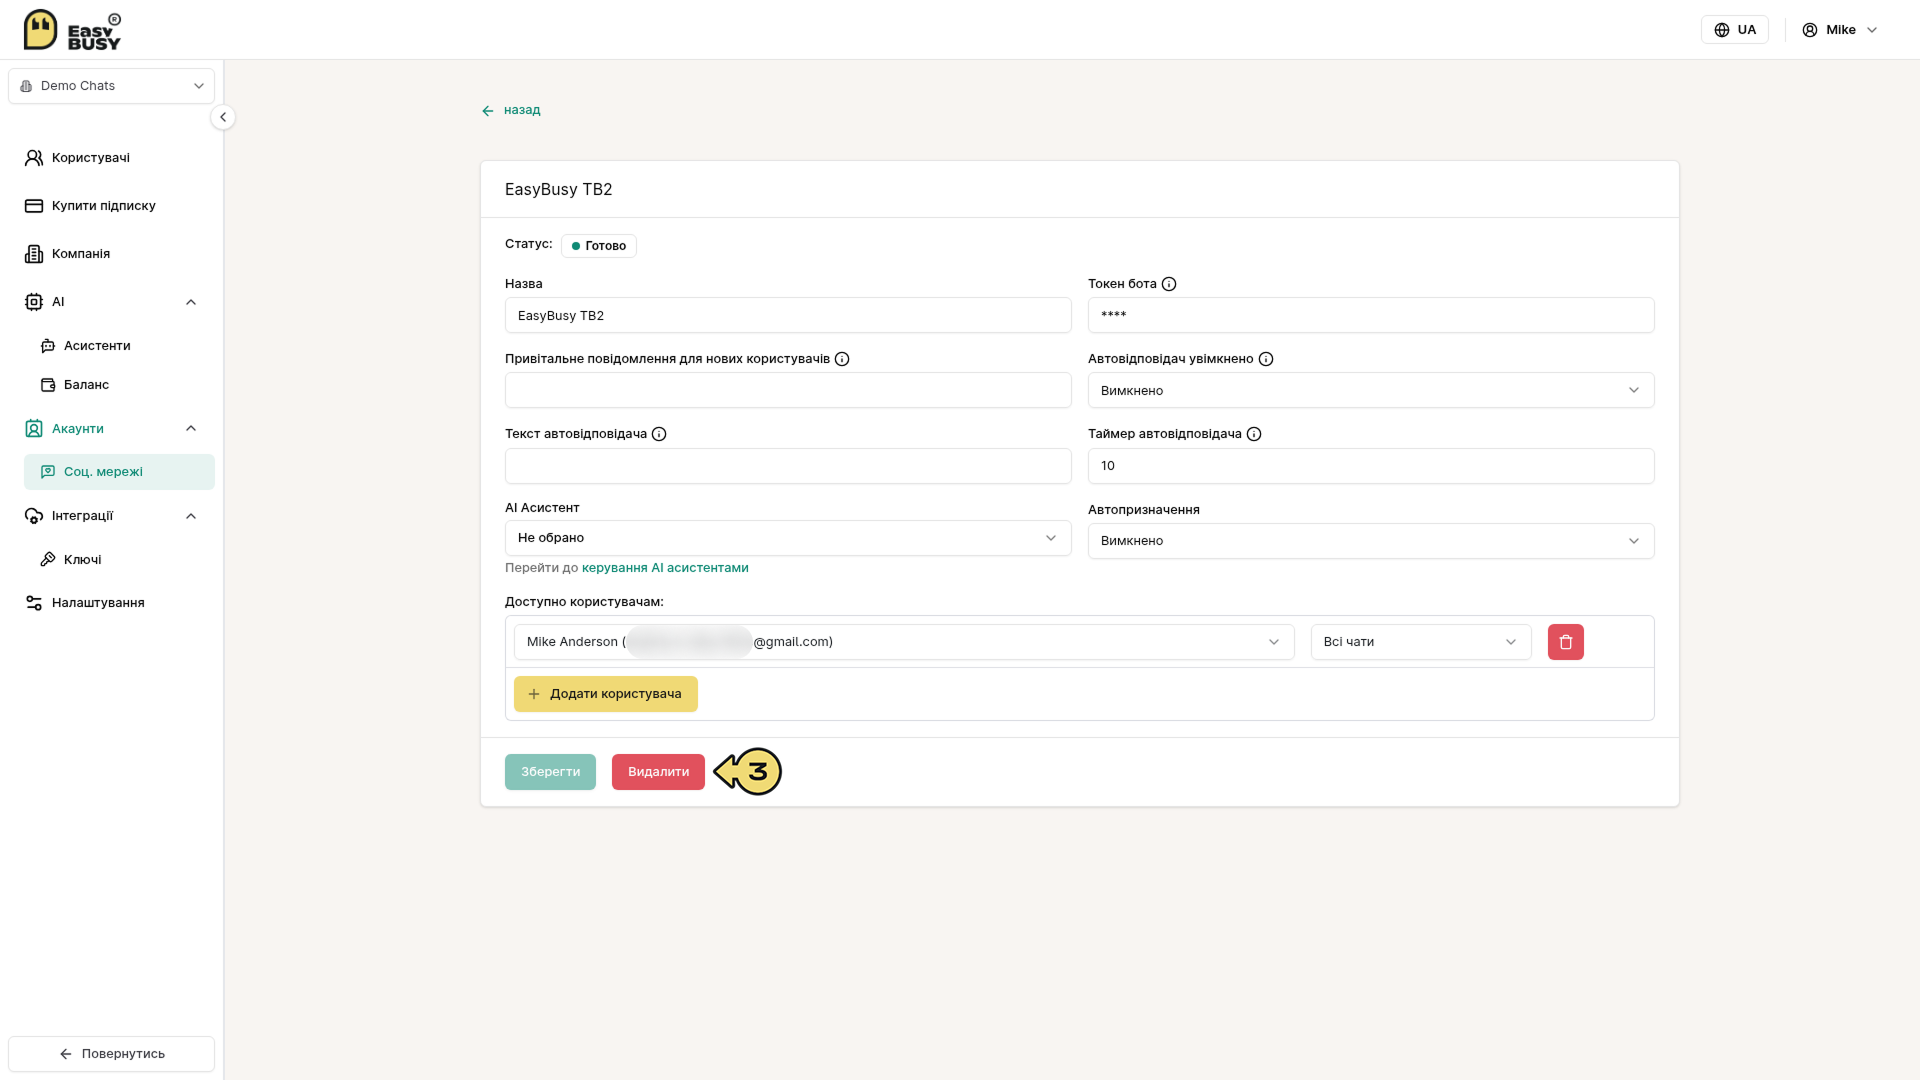Click the Зберегти button
Viewport: 1920px width, 1080px height.
click(550, 772)
